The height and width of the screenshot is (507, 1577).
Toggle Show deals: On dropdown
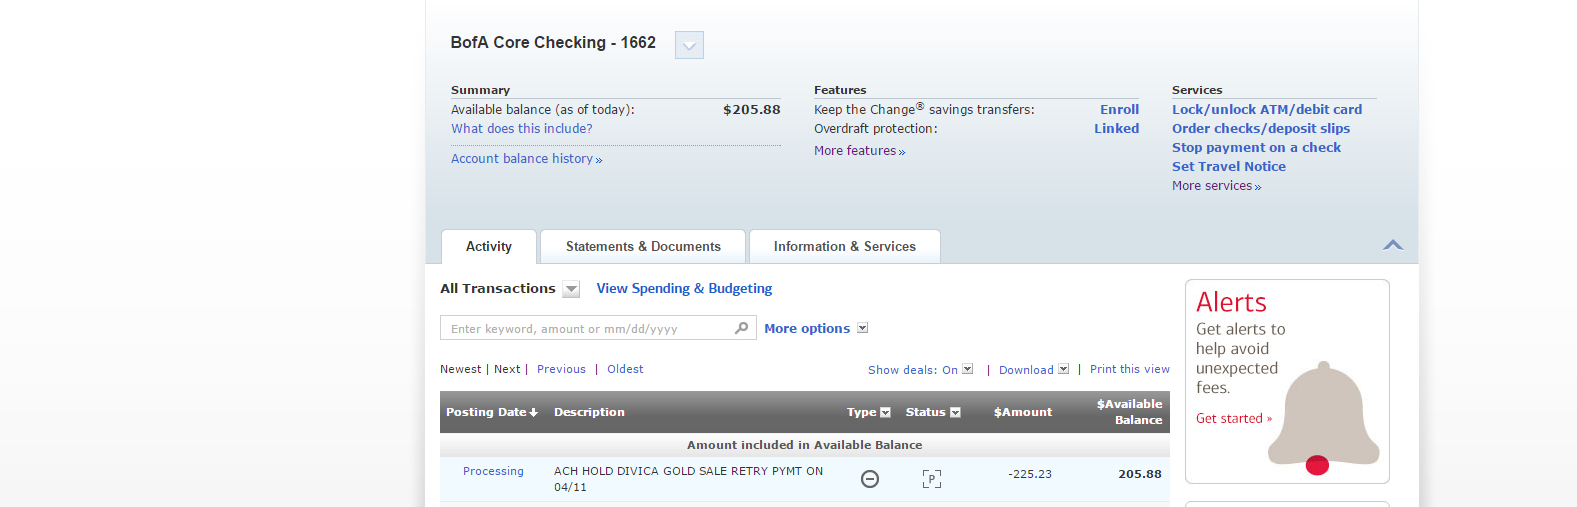(x=920, y=370)
